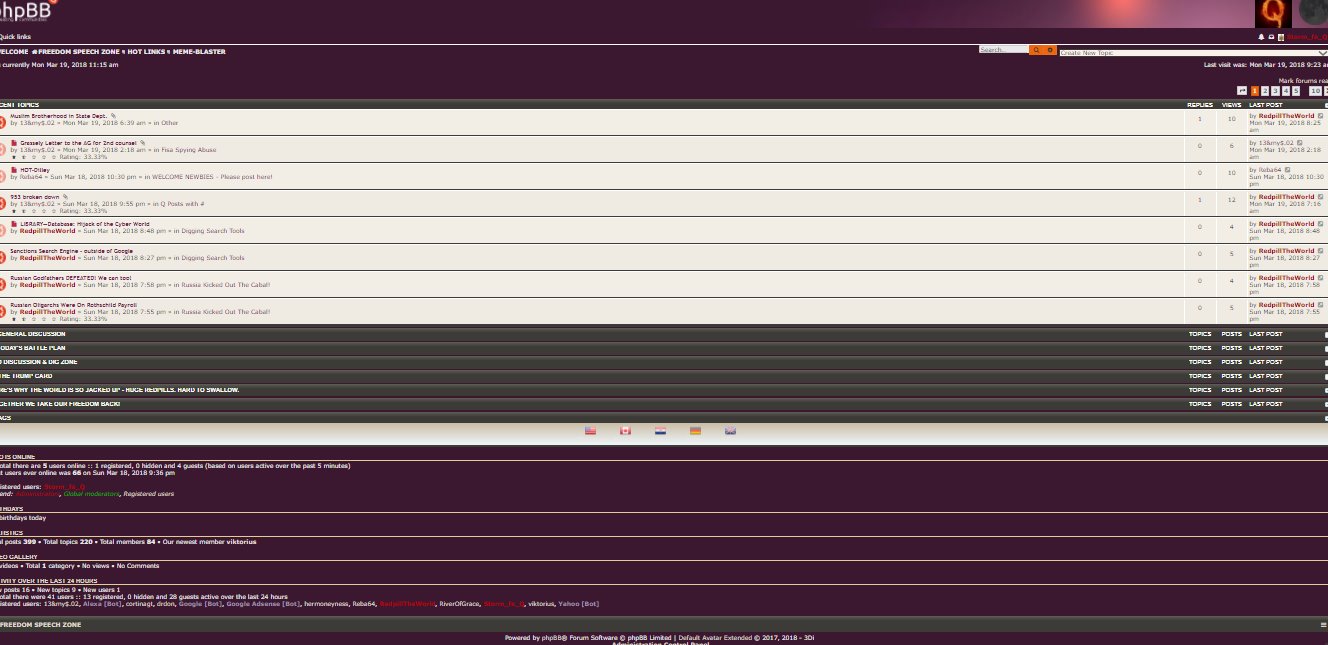Image resolution: width=1328 pixels, height=645 pixels.
Task: Expand the HOT LINKS dropdown menu
Action: [147, 51]
